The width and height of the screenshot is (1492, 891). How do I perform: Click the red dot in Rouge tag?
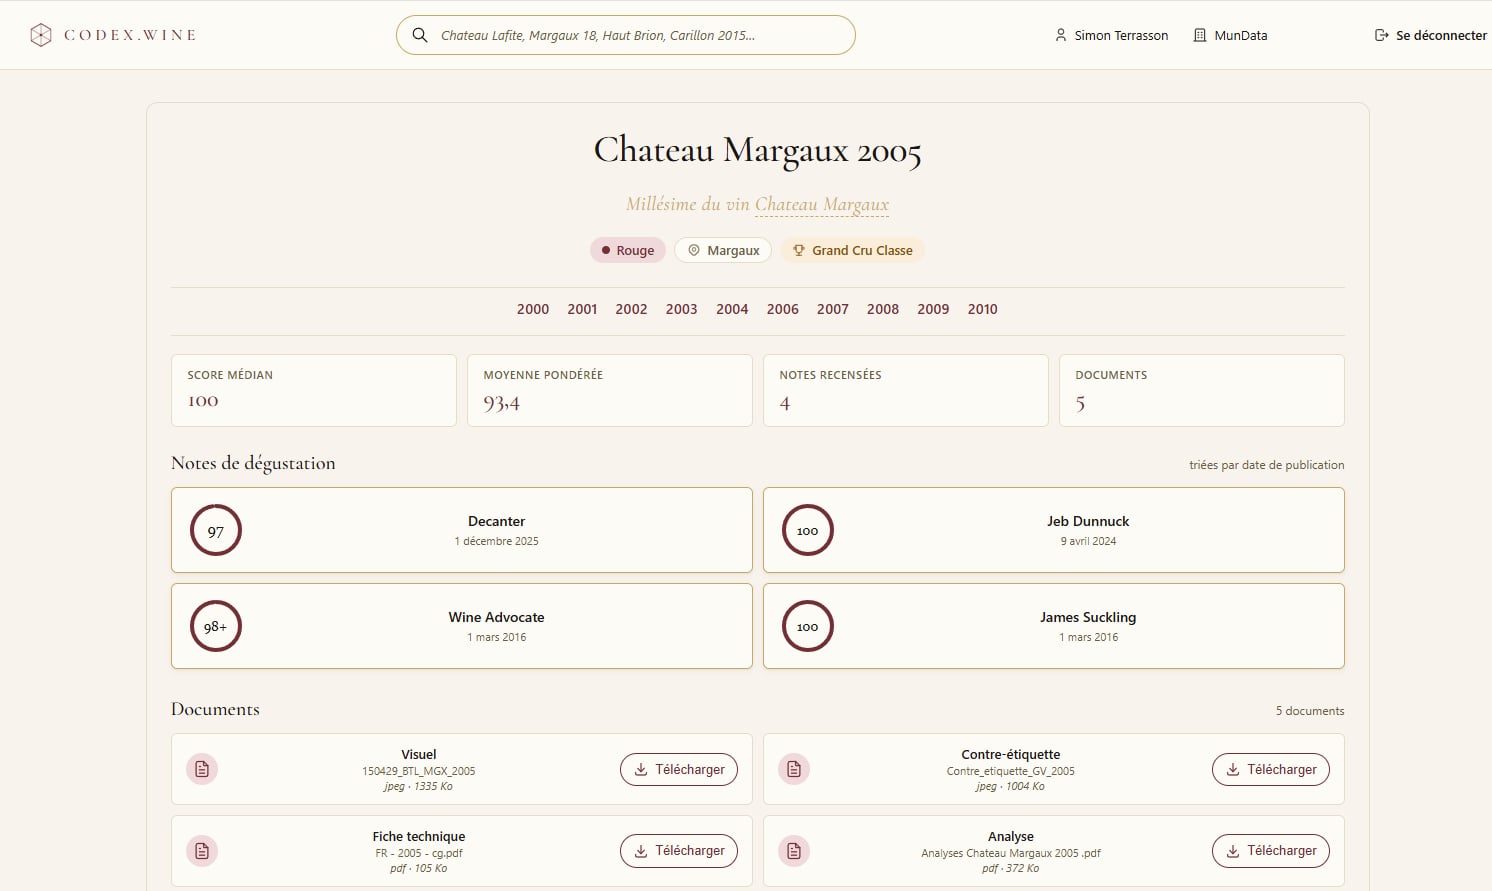606,250
